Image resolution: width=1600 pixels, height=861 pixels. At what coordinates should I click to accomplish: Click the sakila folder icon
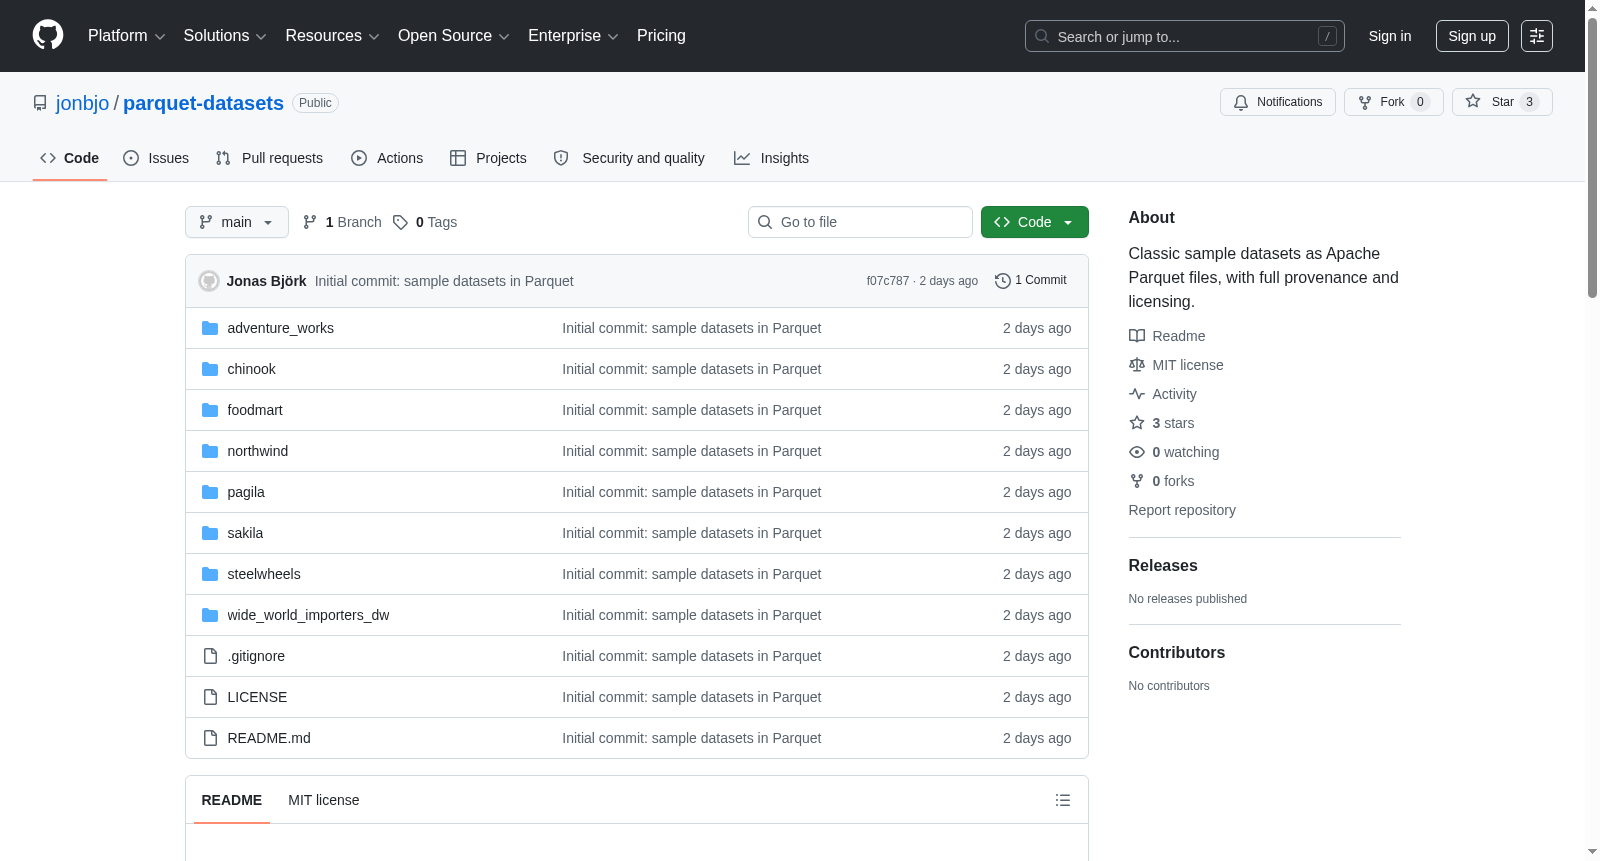tap(210, 533)
